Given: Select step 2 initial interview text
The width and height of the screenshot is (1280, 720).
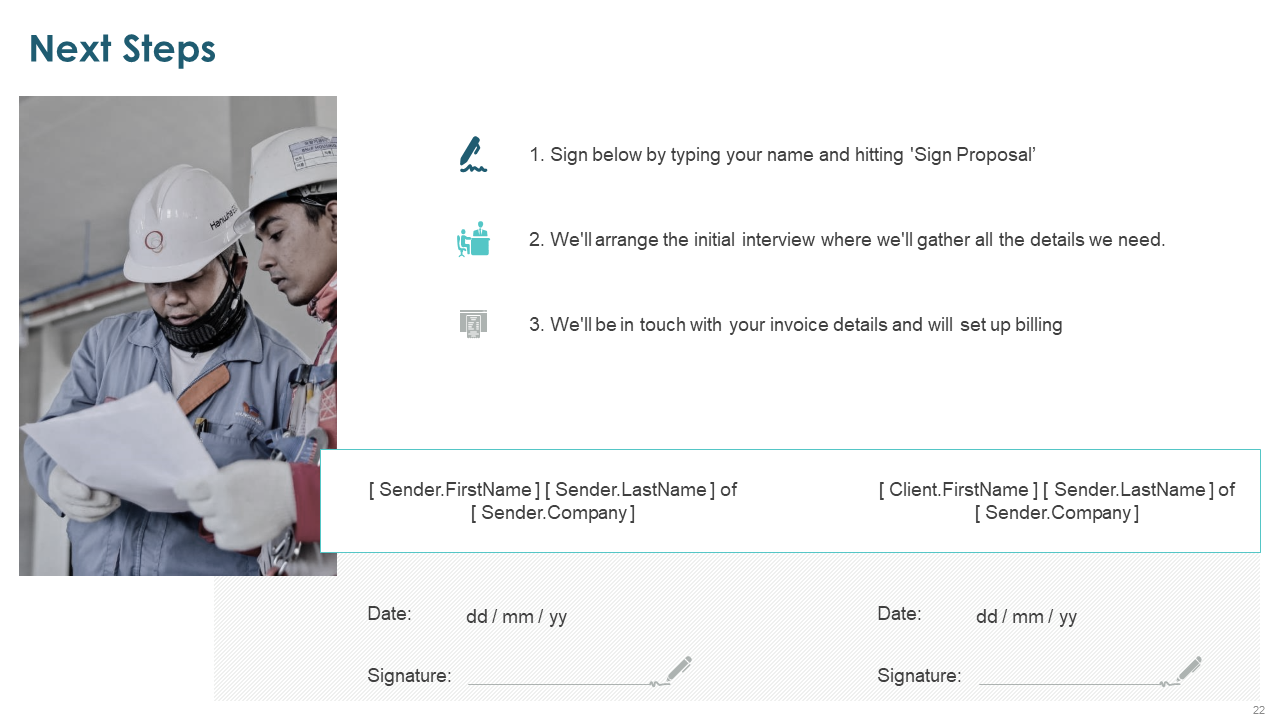Looking at the screenshot, I should point(847,240).
